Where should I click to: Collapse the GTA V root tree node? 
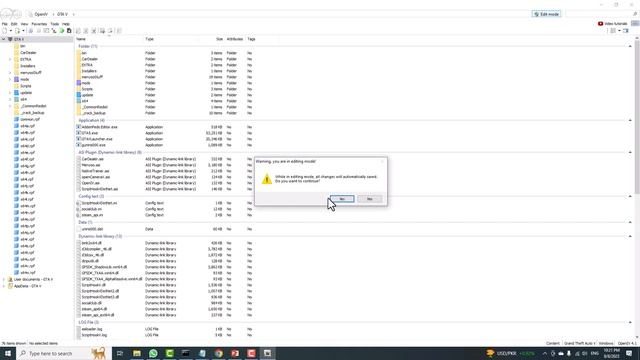4,39
